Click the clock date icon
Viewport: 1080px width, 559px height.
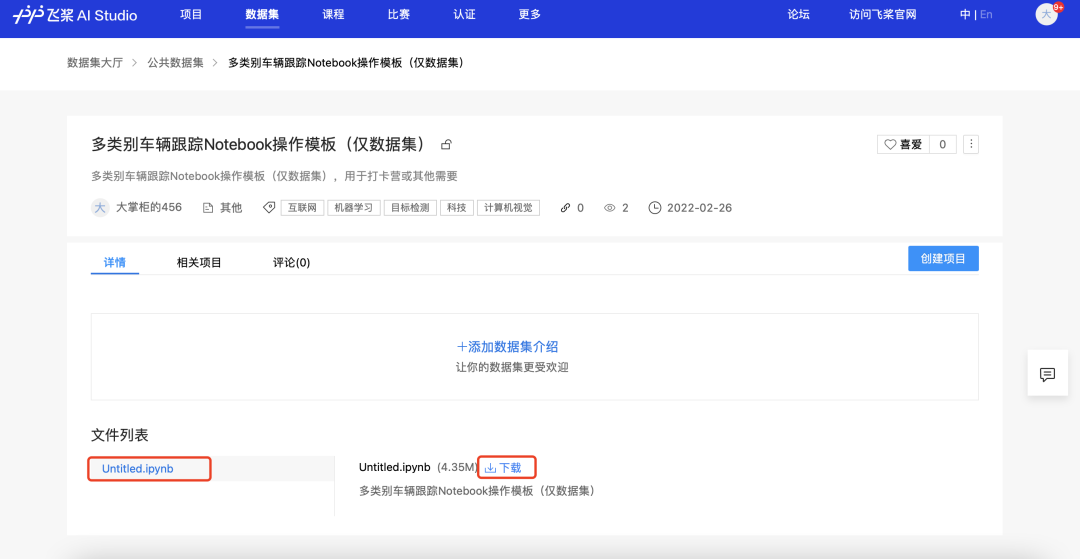point(655,207)
